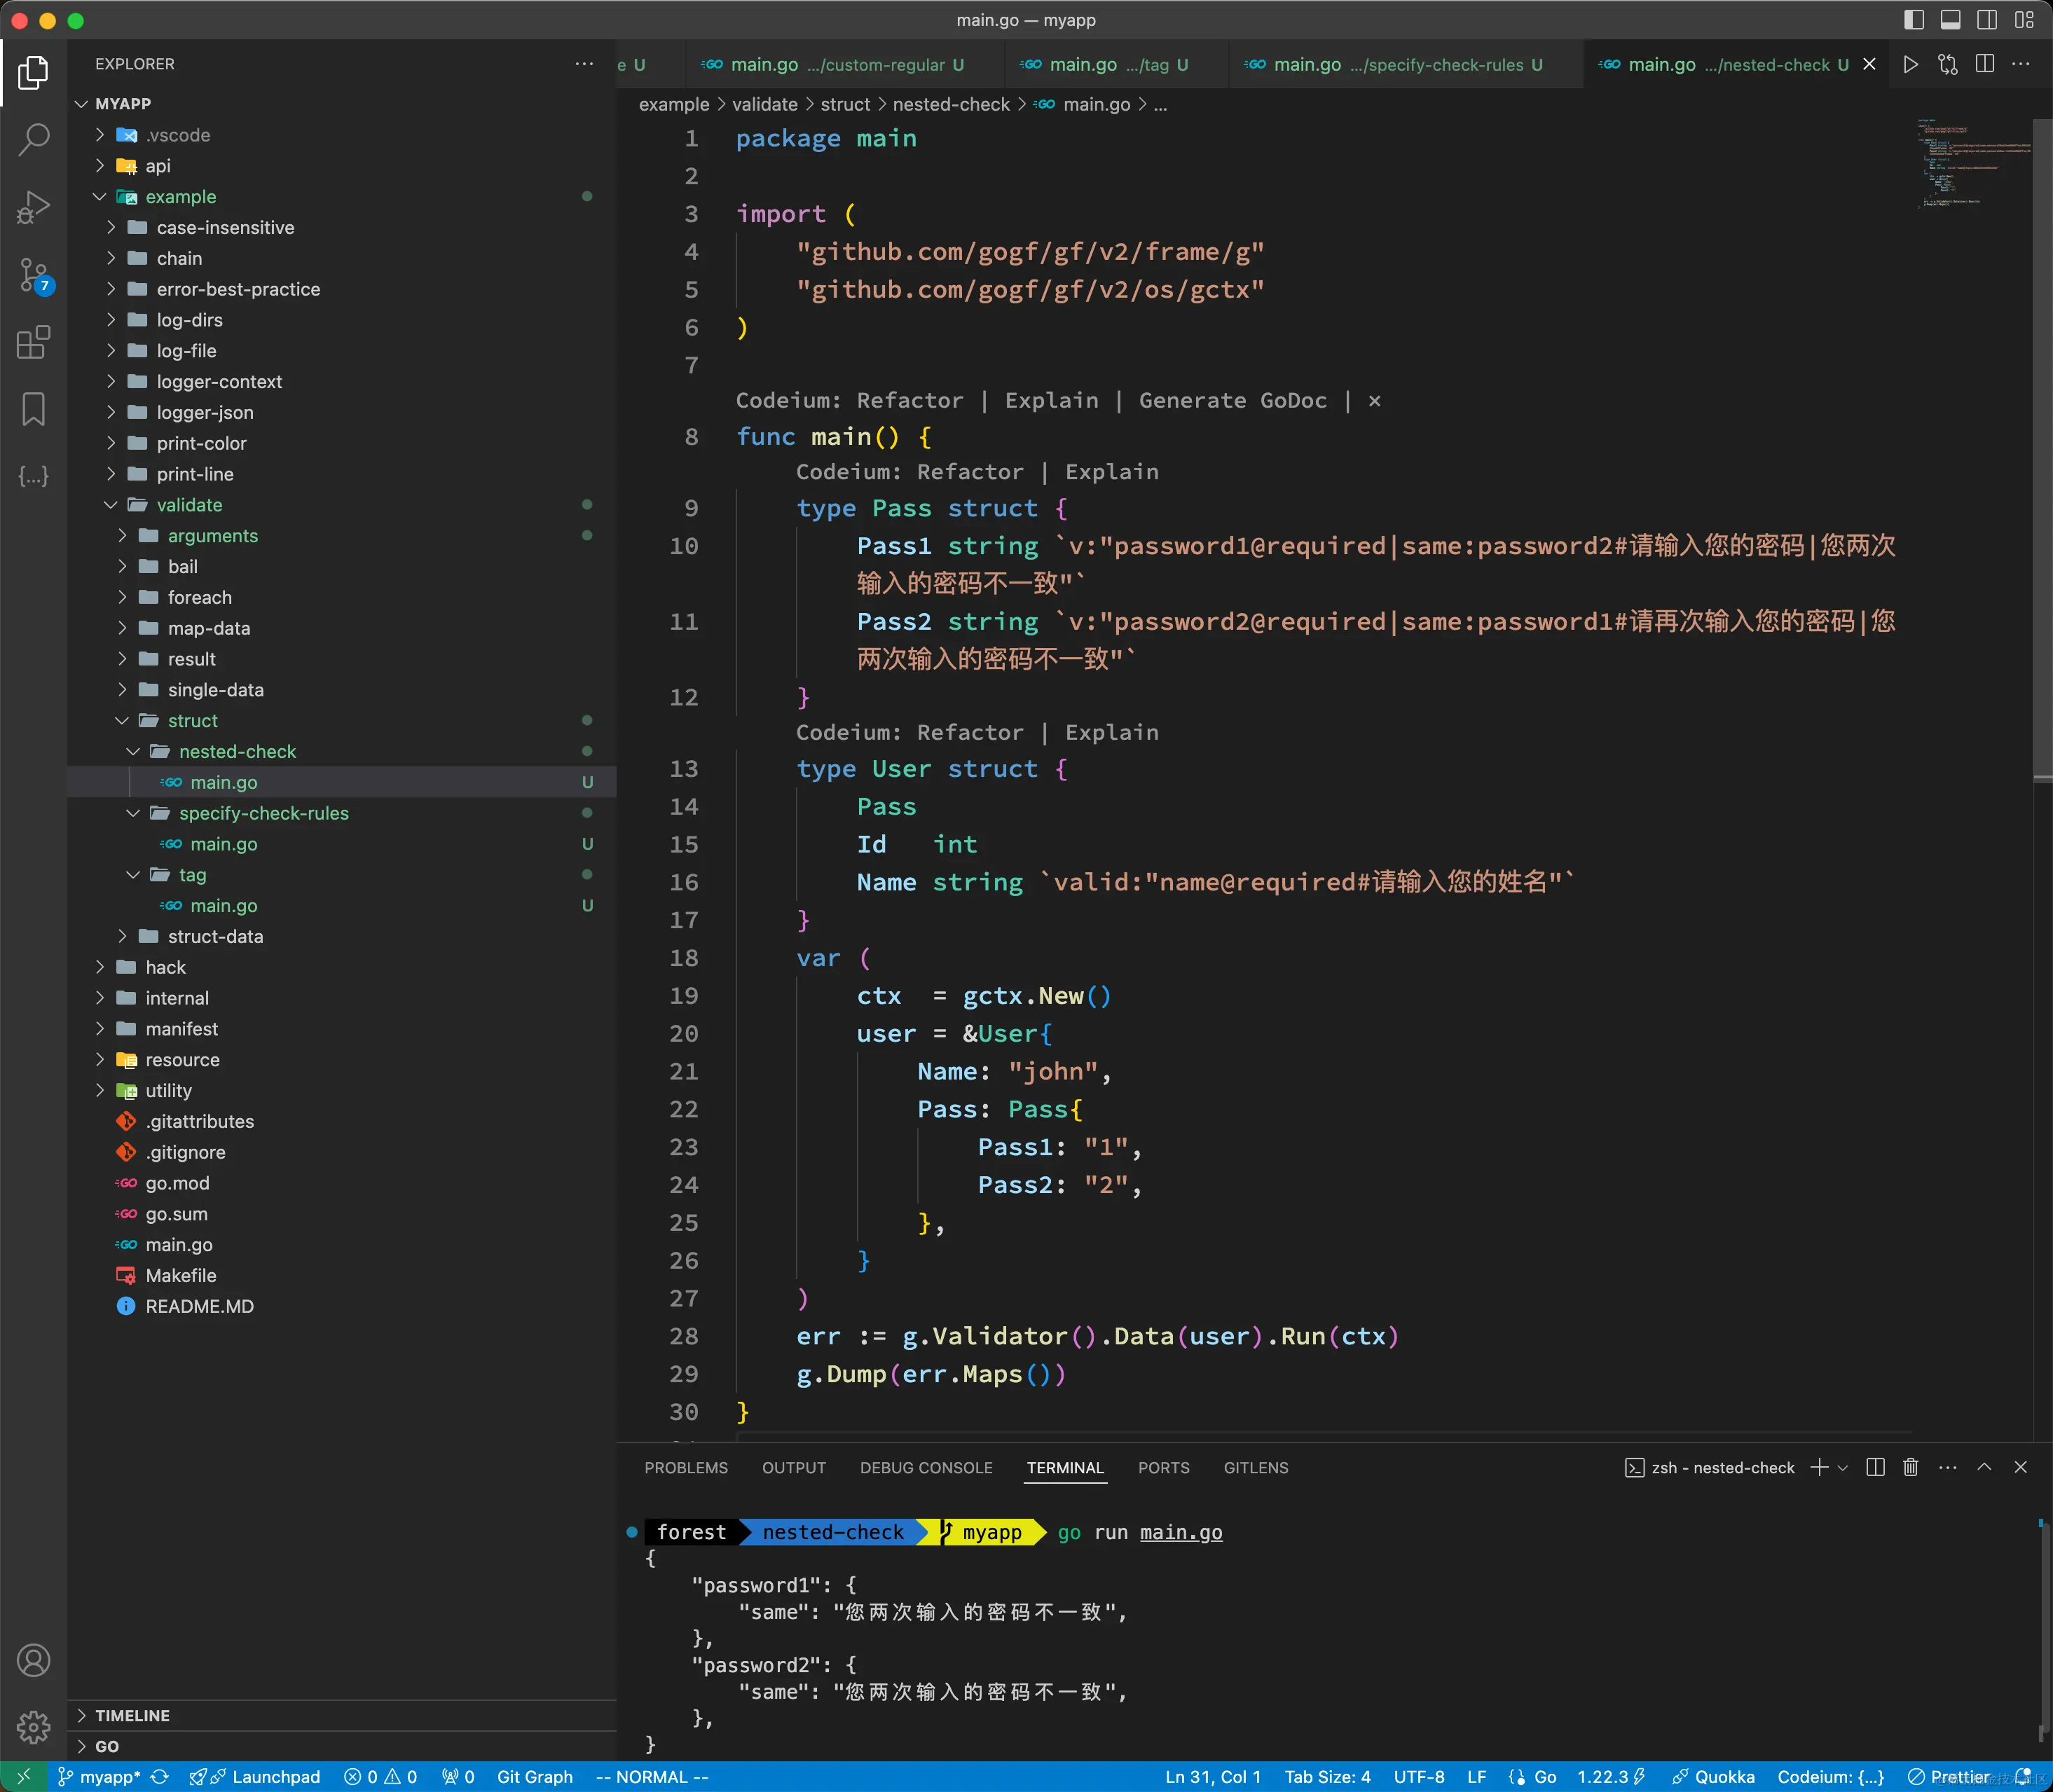Click Ln 31, Col 1 cursor position
2053x1792 pixels.
(x=1212, y=1776)
